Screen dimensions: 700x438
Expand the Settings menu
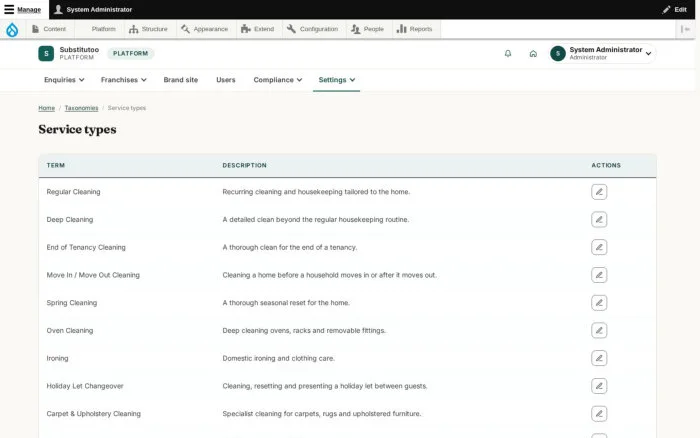337,80
